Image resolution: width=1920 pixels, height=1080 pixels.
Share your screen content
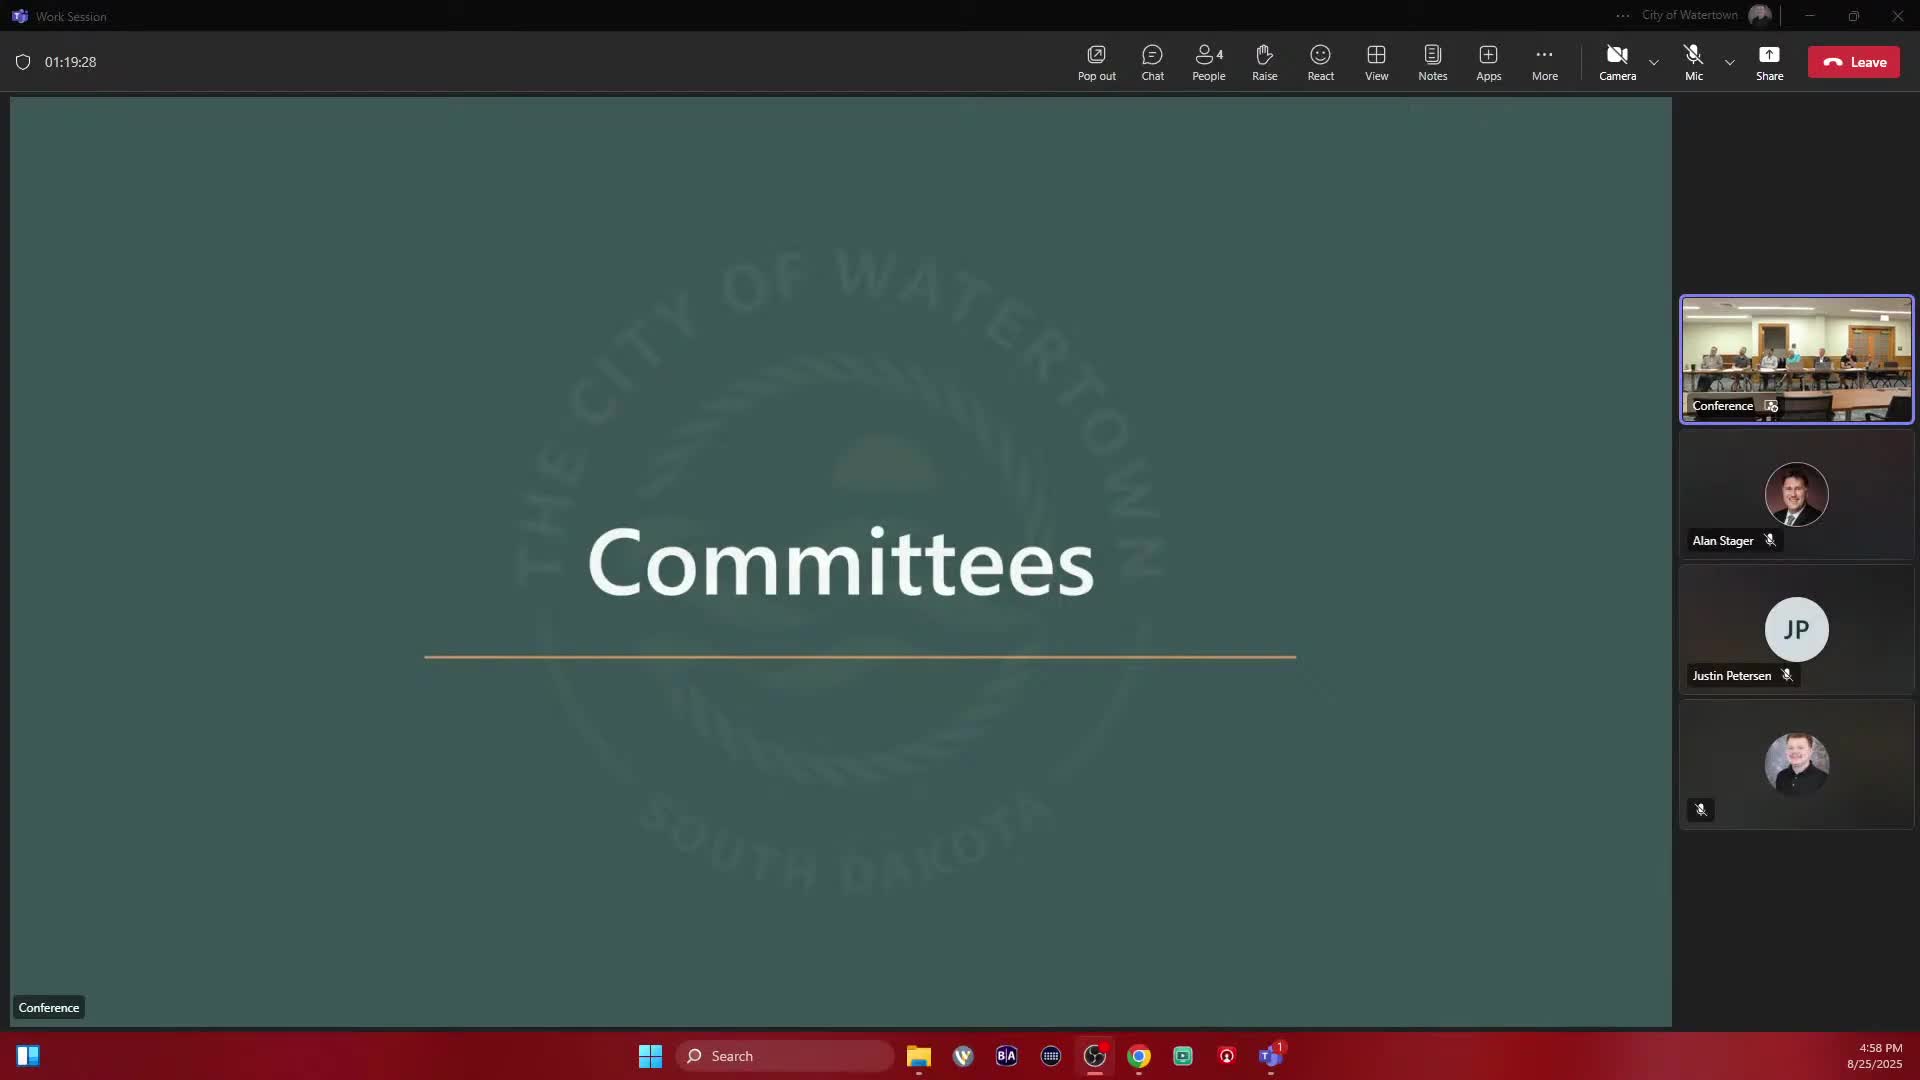tap(1769, 62)
